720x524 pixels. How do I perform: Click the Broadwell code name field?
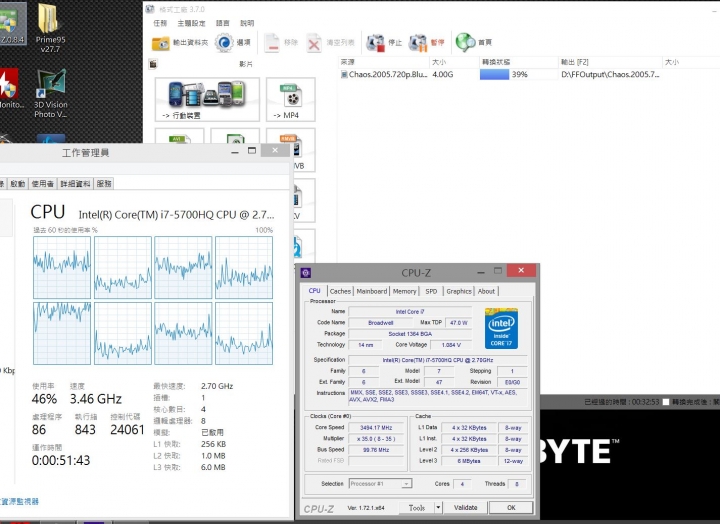tap(380, 323)
